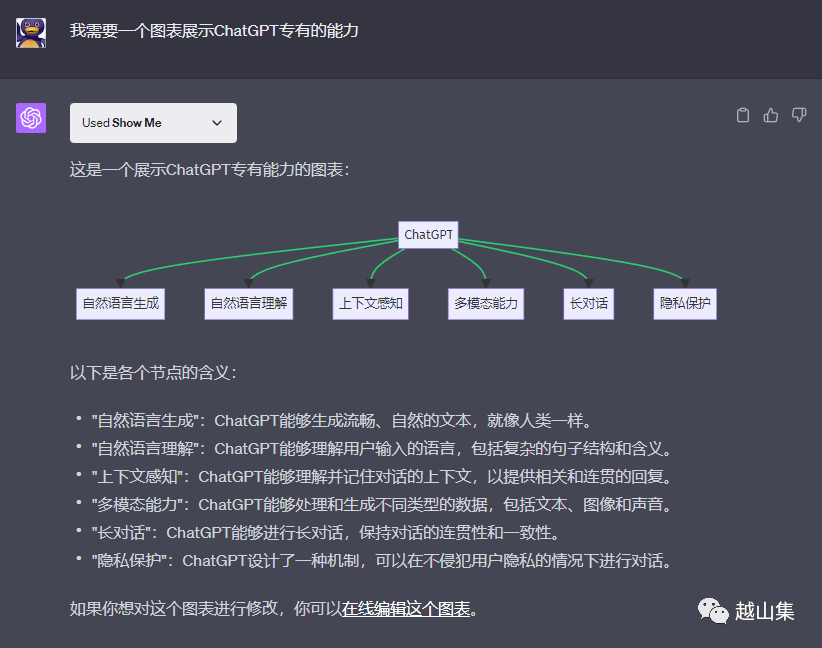Screen dimensions: 822x648
Task: Click the heading 以下是各个节点的含义
Action: tap(153, 373)
